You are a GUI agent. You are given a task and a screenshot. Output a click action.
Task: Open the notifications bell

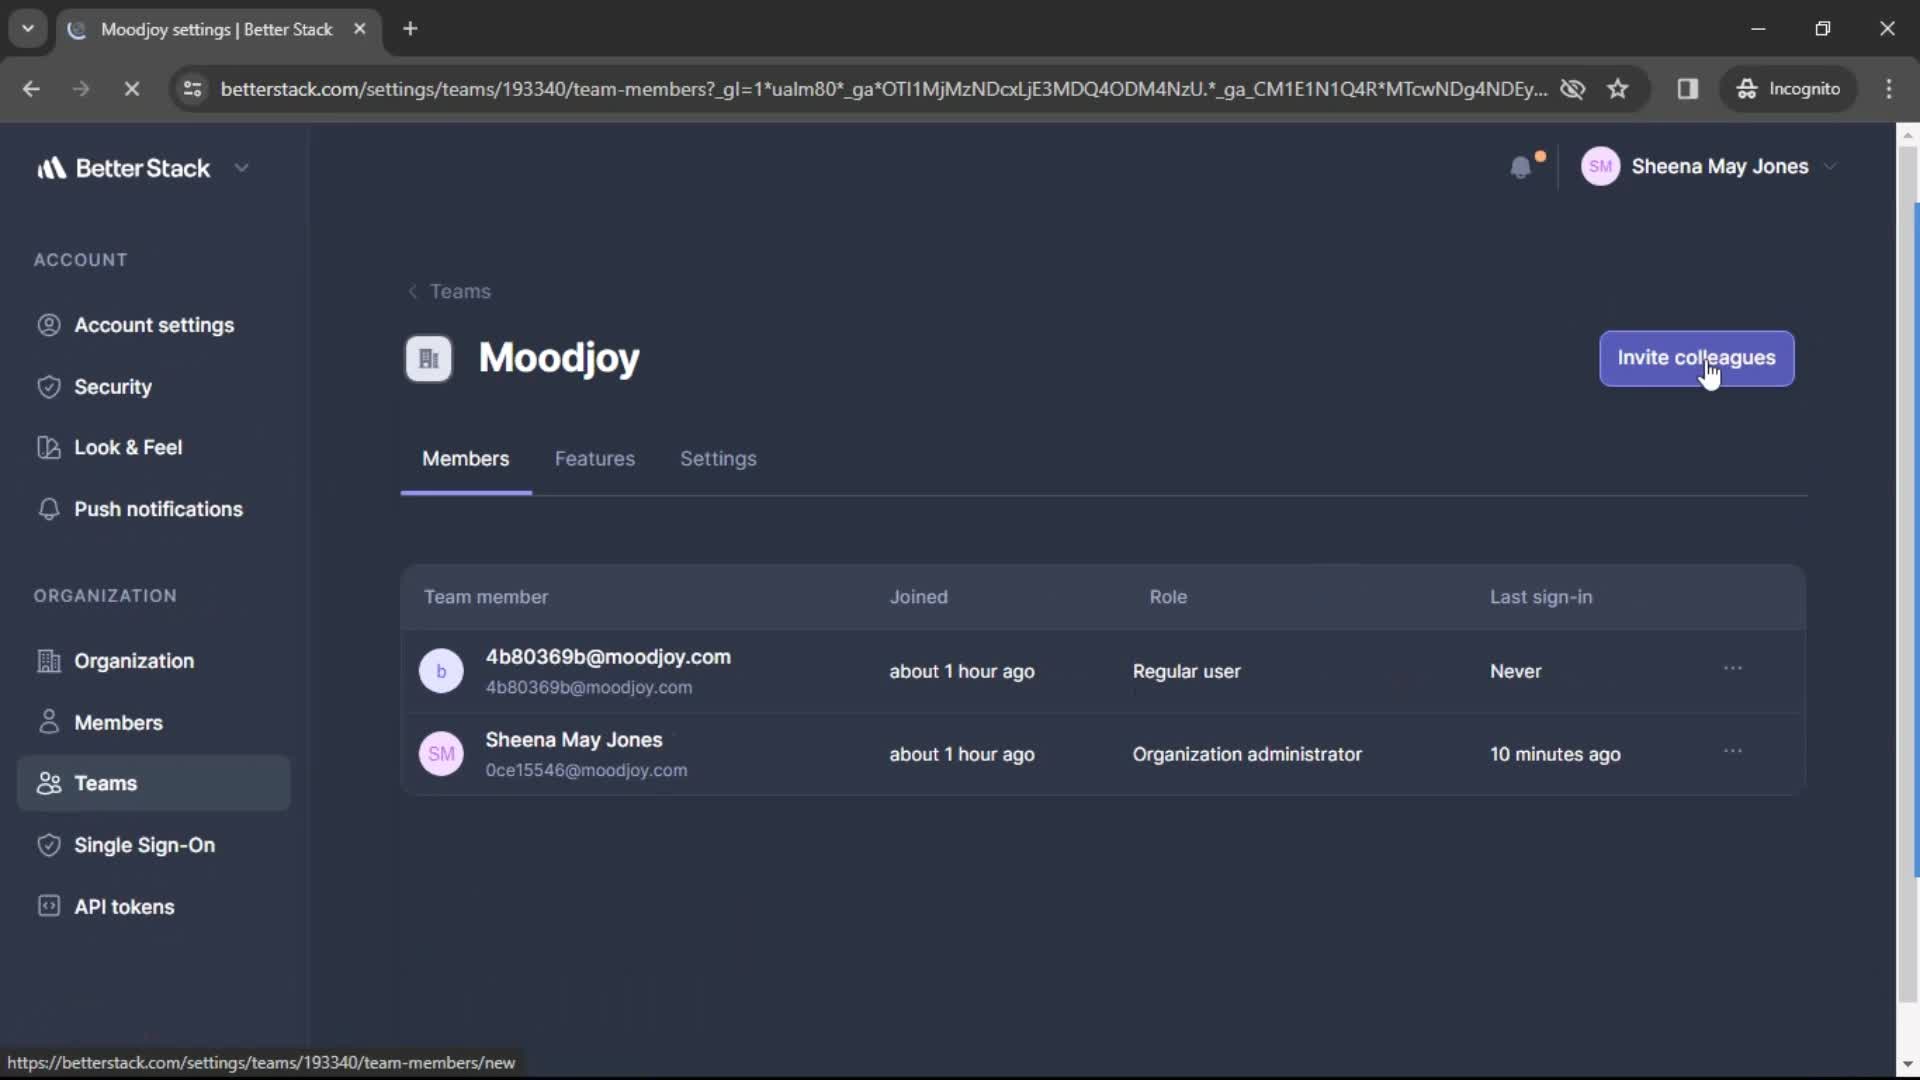click(x=1521, y=167)
